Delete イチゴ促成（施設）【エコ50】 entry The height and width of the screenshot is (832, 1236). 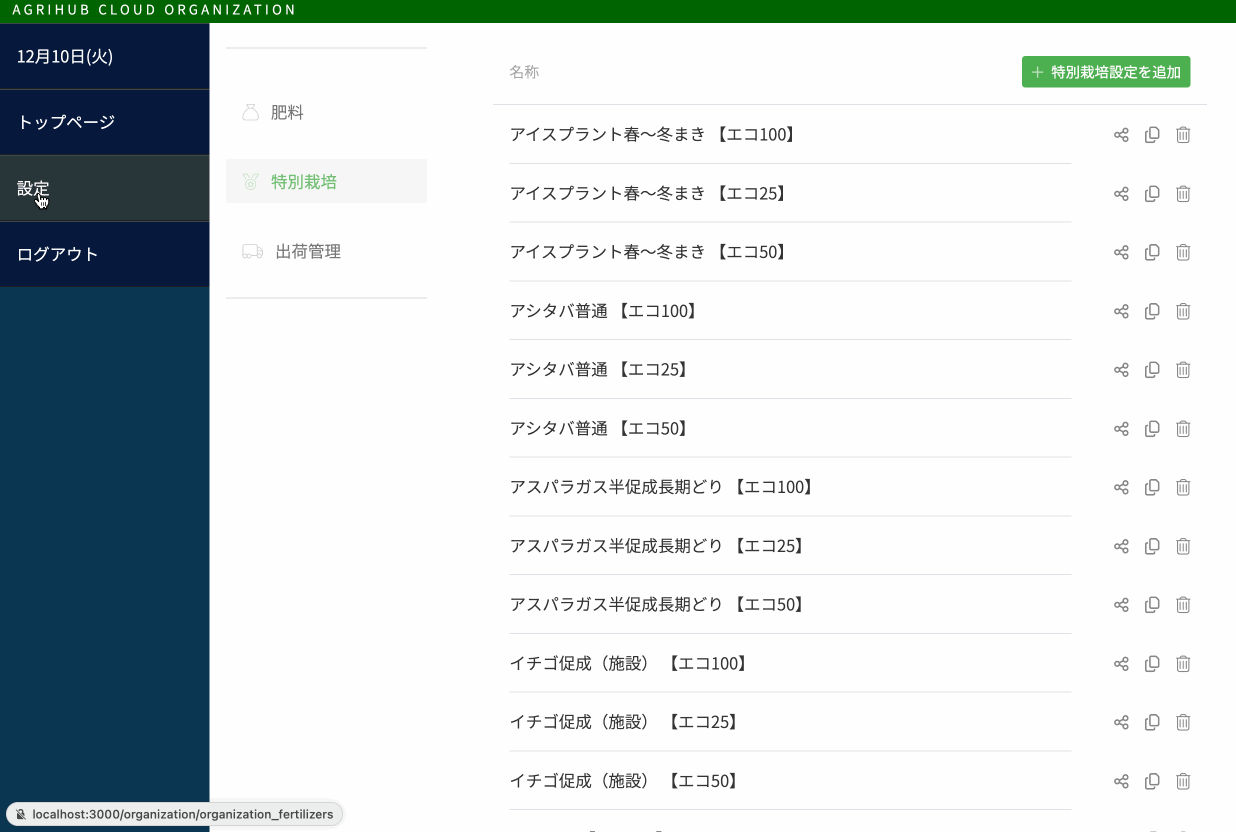[1183, 782]
